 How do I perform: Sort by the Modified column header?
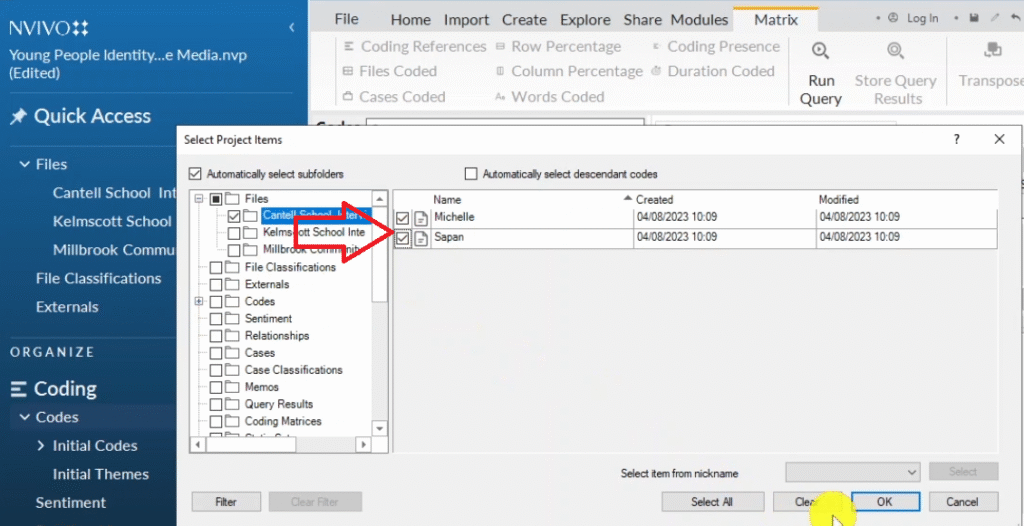838,200
